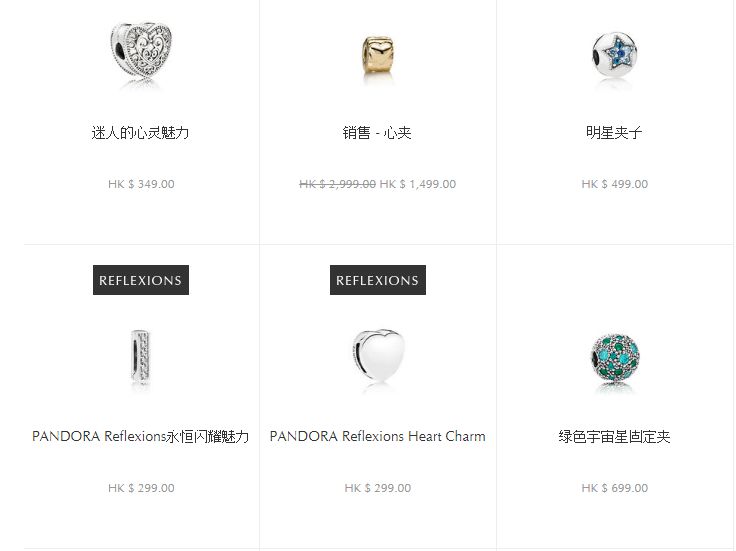Open the 迷人的心灵魅力 product title
Screen dimensions: 736x551
(x=140, y=133)
